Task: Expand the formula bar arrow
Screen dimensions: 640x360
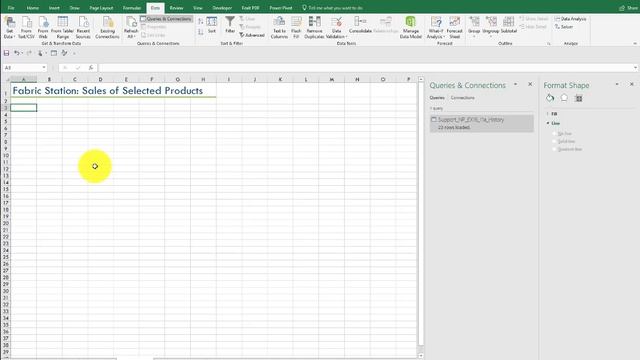Action: pyautogui.click(x=636, y=68)
